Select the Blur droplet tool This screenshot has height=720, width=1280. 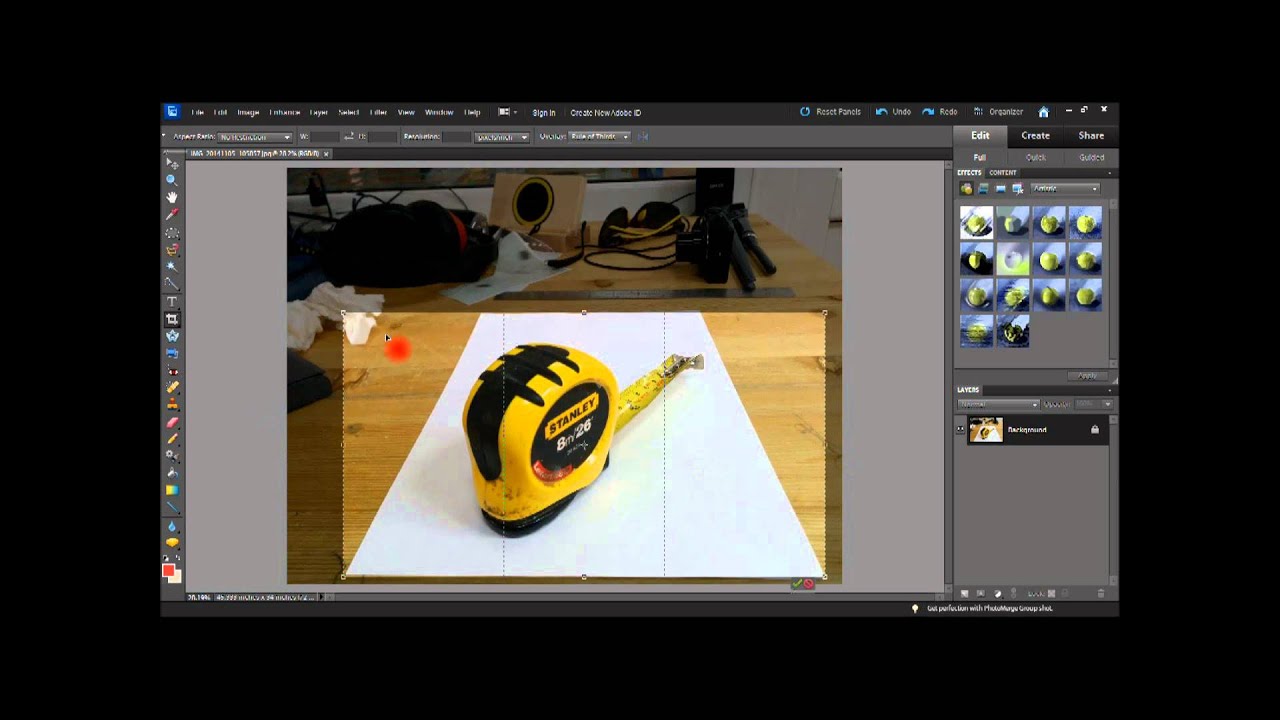[x=172, y=524]
